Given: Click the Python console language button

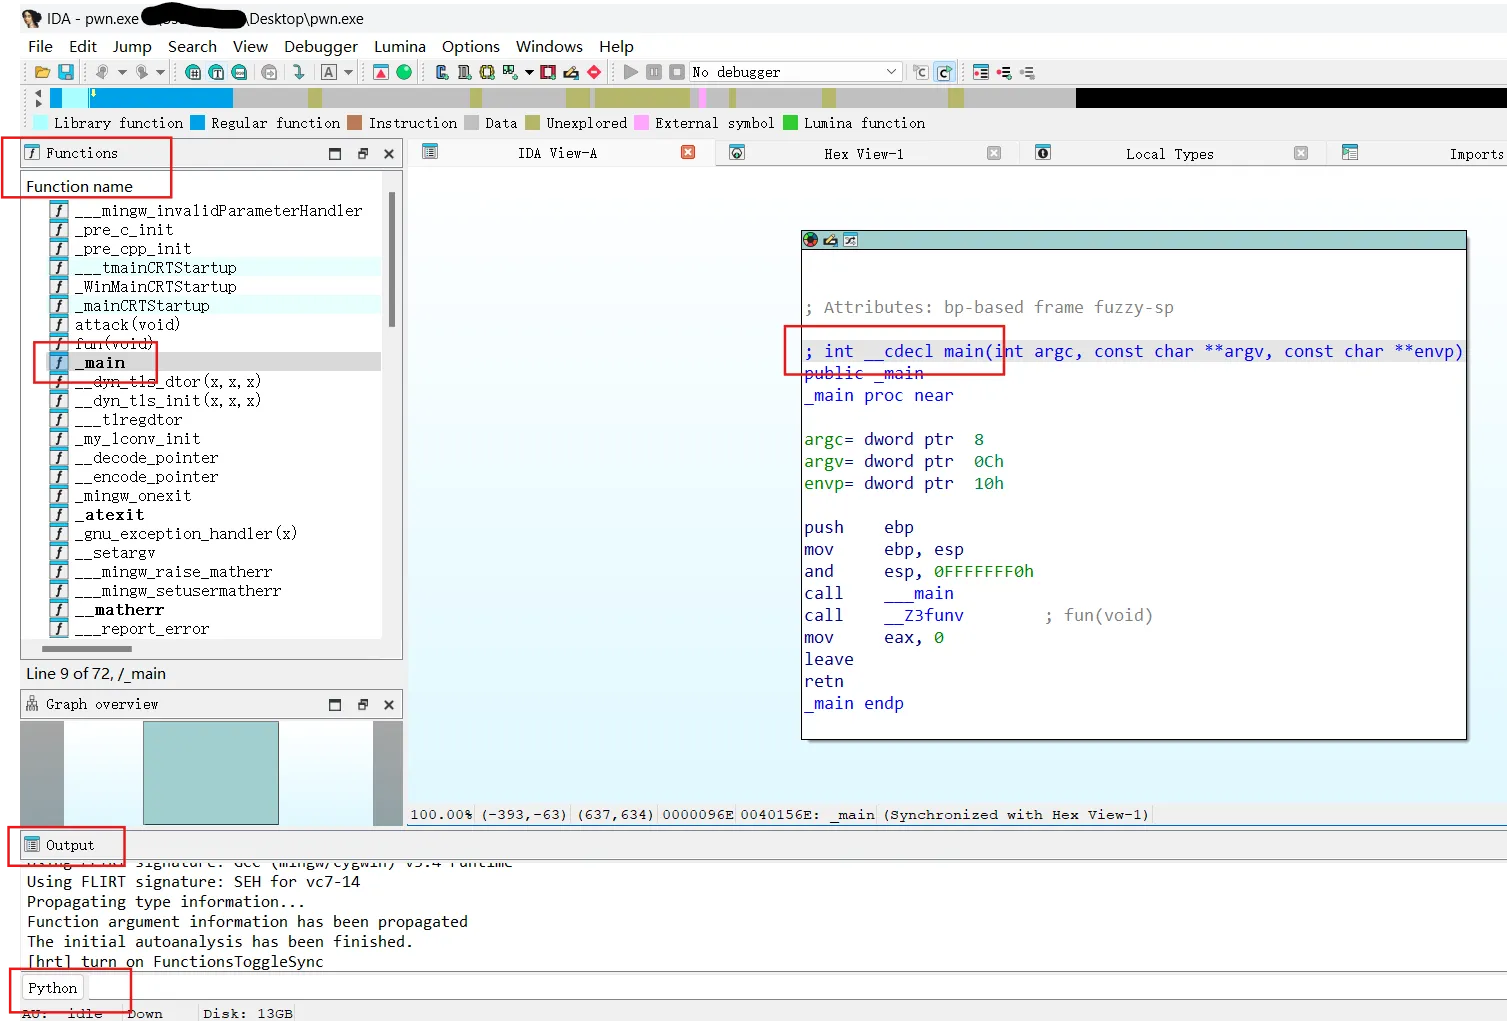Looking at the screenshot, I should coord(52,988).
